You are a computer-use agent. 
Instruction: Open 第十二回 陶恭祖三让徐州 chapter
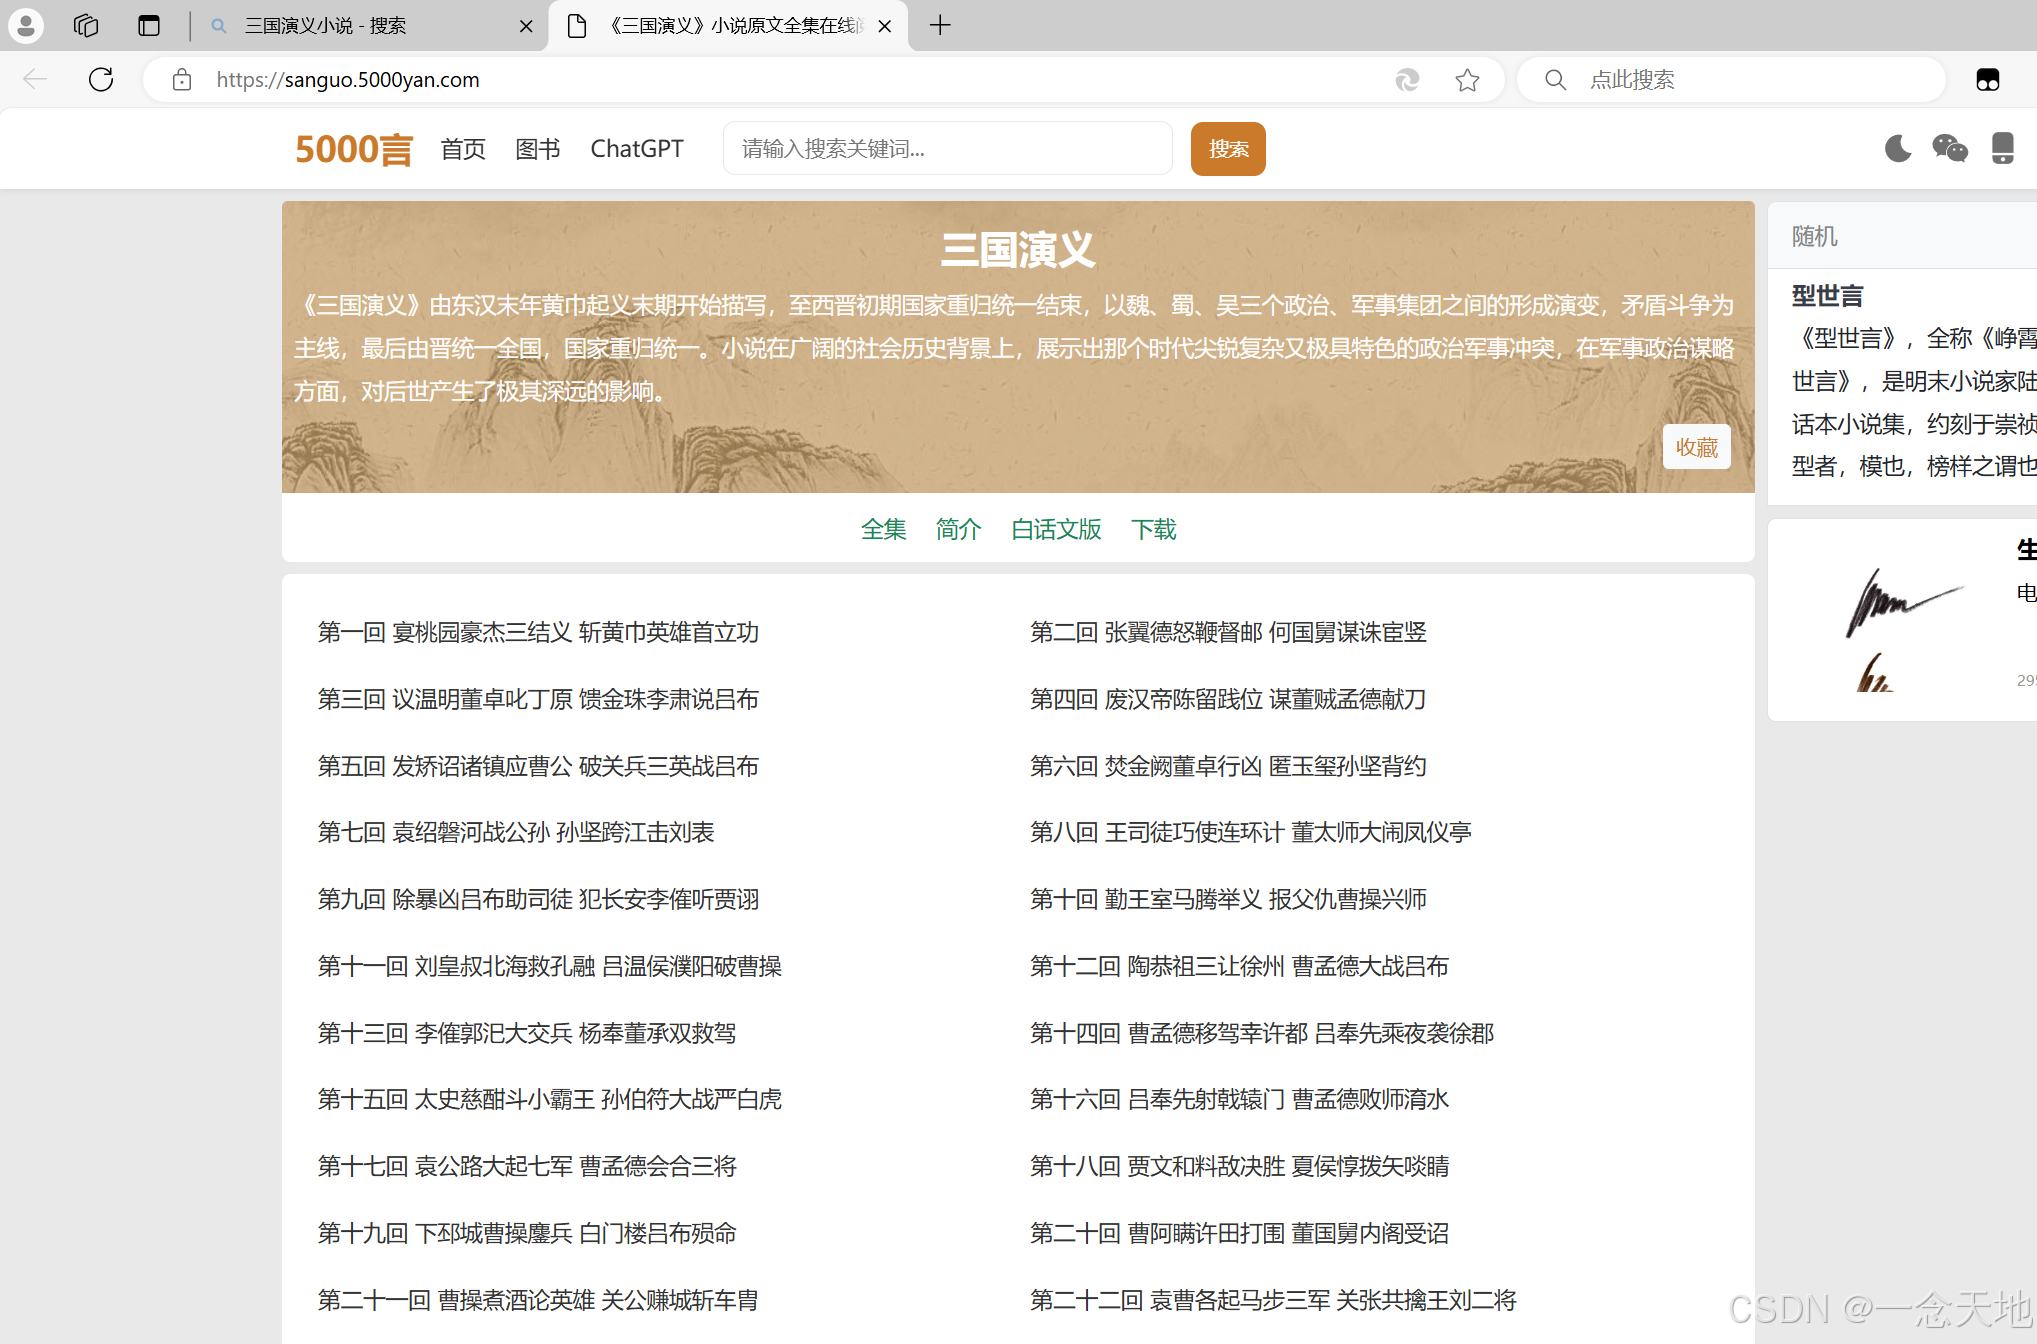pyautogui.click(x=1239, y=966)
